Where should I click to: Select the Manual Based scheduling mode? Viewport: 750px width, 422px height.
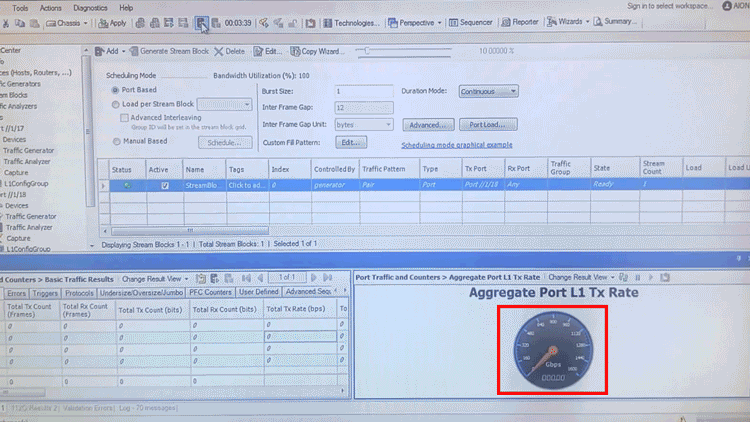116,141
